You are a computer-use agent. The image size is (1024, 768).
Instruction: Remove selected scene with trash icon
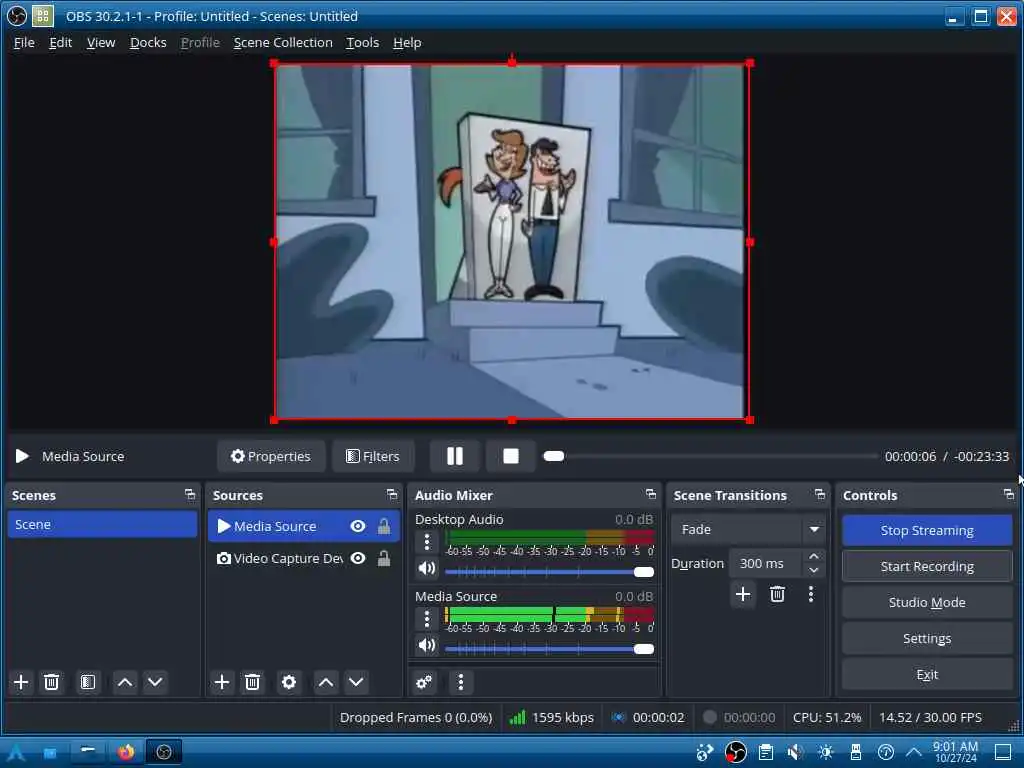pos(51,682)
